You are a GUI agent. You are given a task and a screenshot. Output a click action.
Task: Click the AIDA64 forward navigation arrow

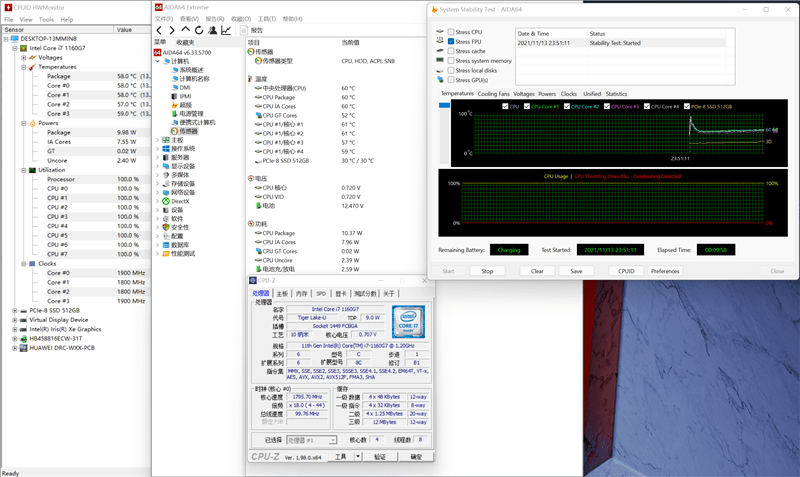pos(171,30)
